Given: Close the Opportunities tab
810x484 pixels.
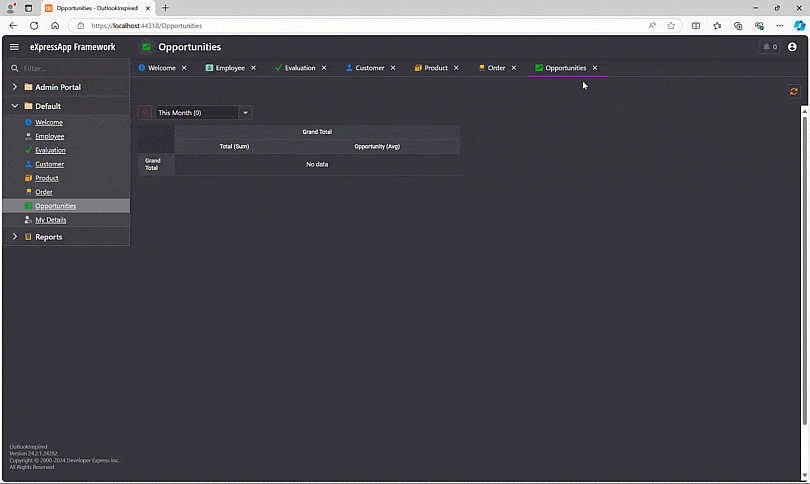Looking at the screenshot, I should point(595,68).
